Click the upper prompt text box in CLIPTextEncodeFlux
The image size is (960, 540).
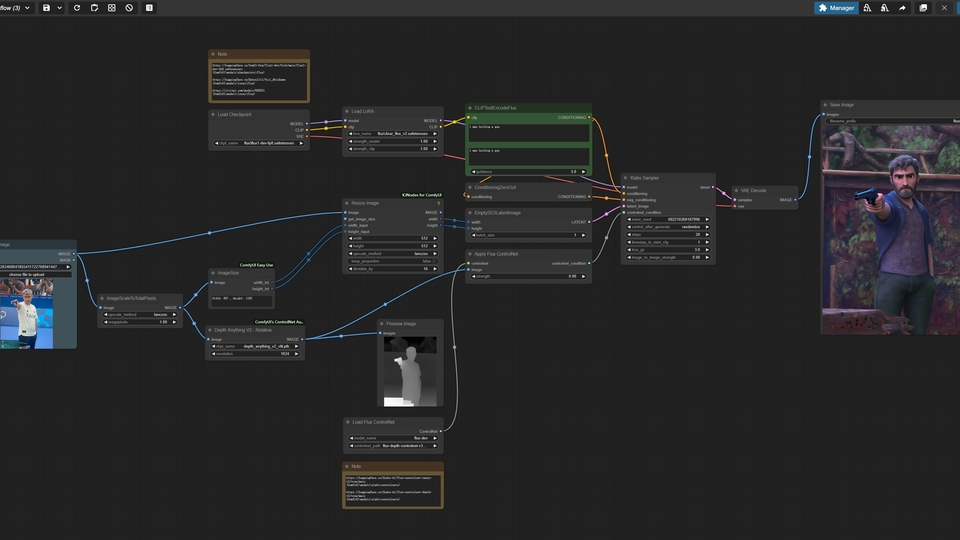(529, 133)
